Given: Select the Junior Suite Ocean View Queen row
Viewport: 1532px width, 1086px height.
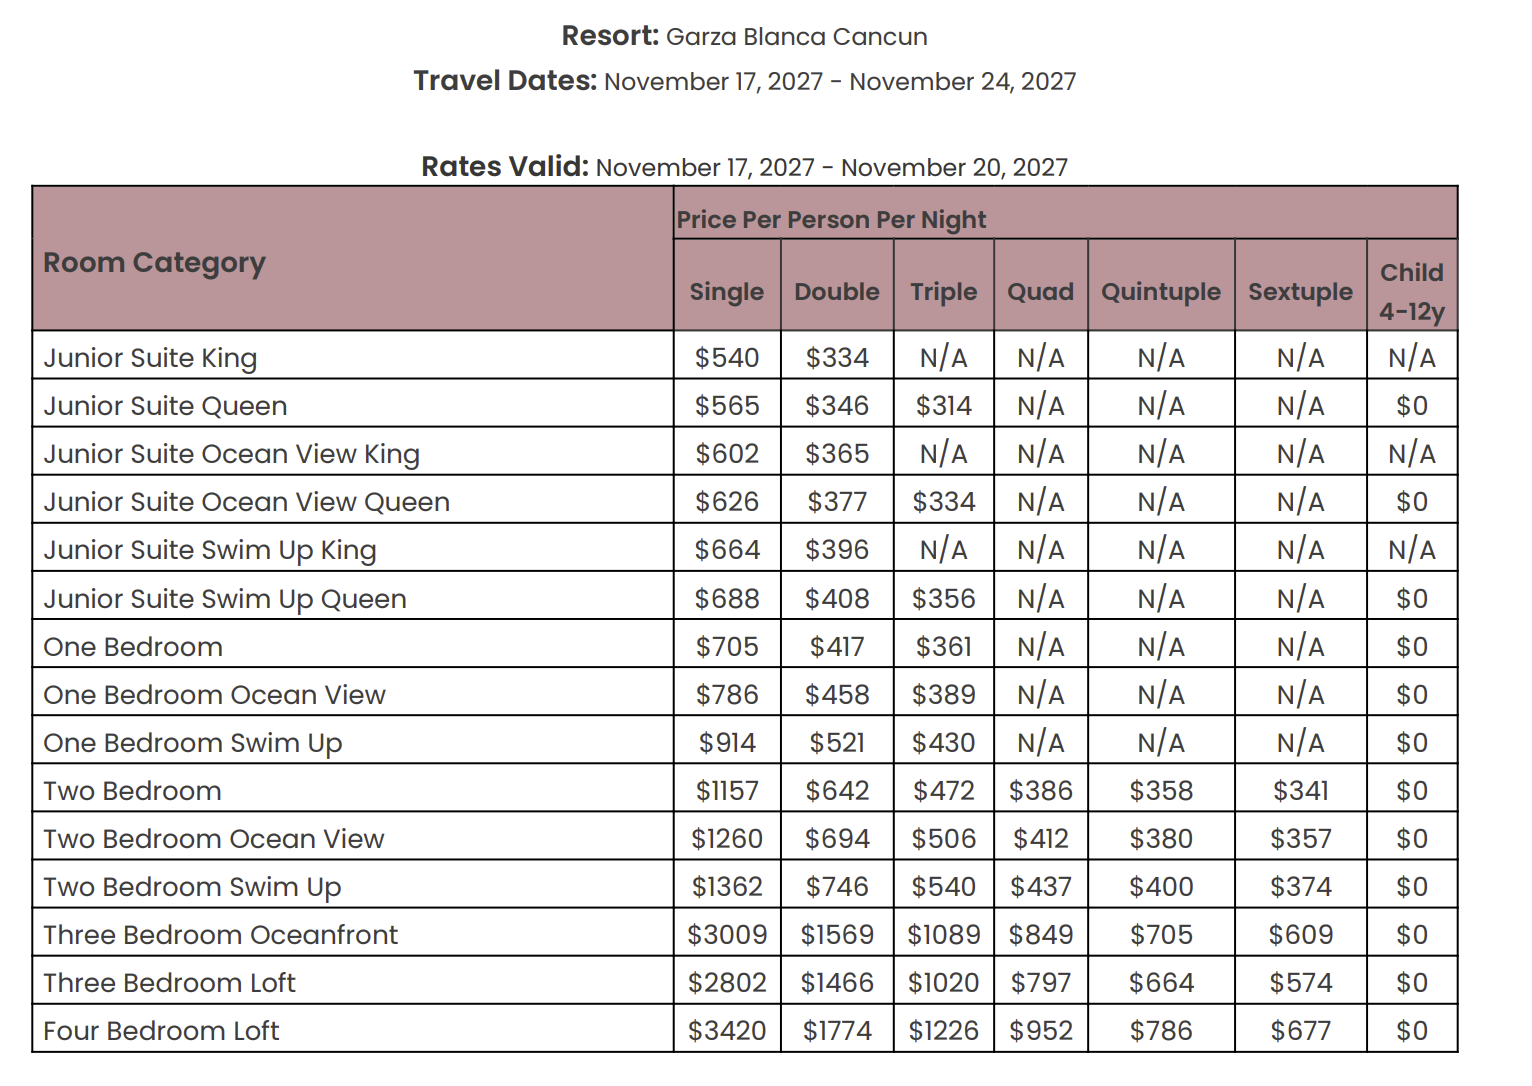Looking at the screenshot, I should [x=745, y=500].
